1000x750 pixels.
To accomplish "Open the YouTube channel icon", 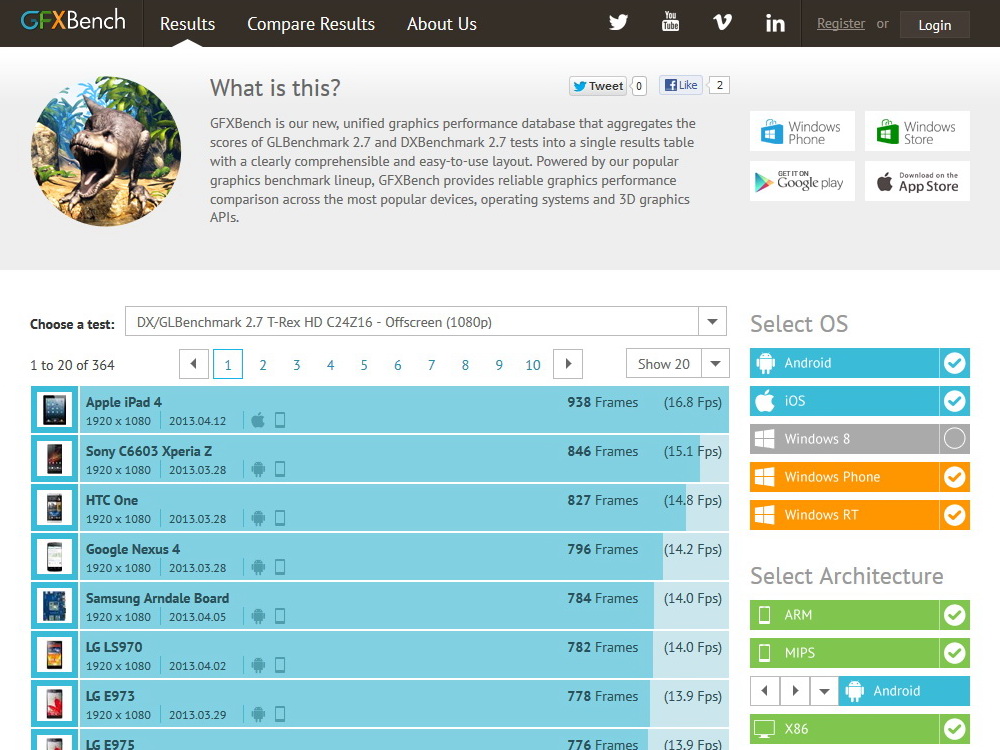I will [670, 22].
